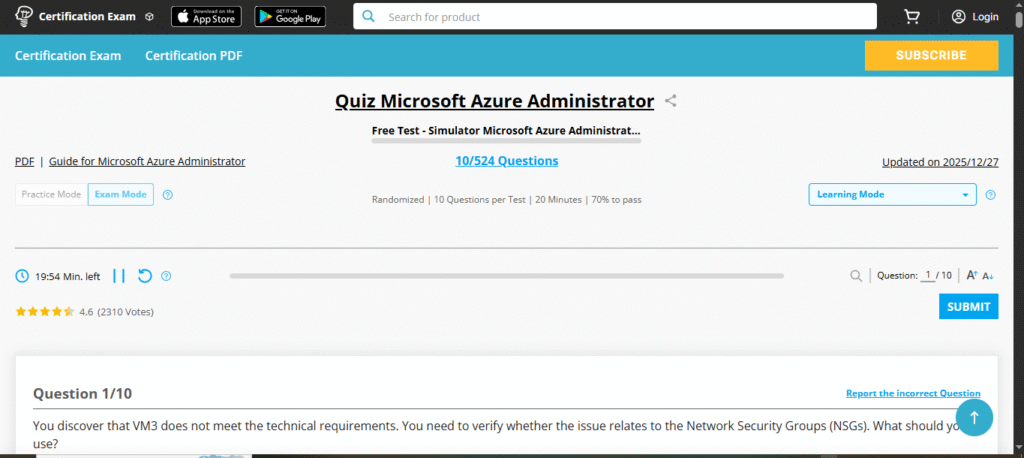The width and height of the screenshot is (1024, 458).
Task: Submit the quiz answers
Action: click(x=968, y=307)
